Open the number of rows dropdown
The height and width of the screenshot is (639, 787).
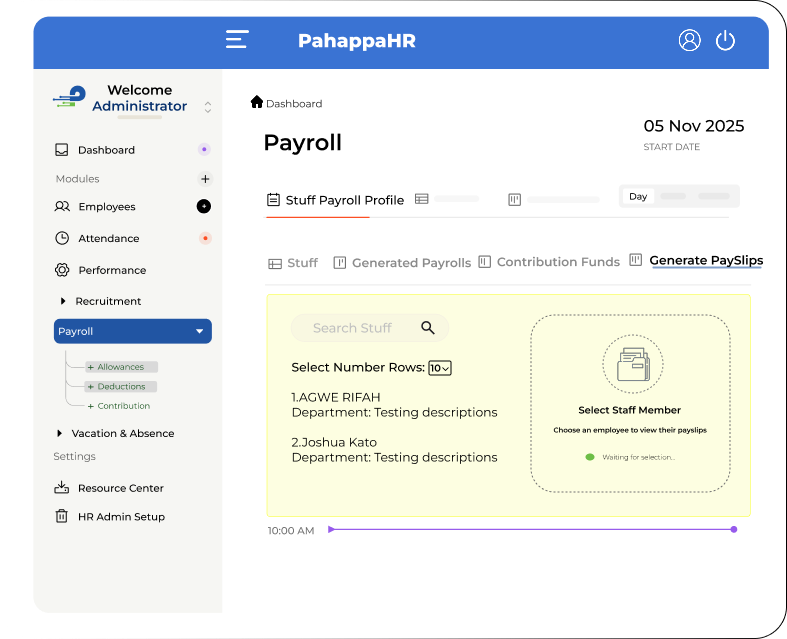[440, 368]
